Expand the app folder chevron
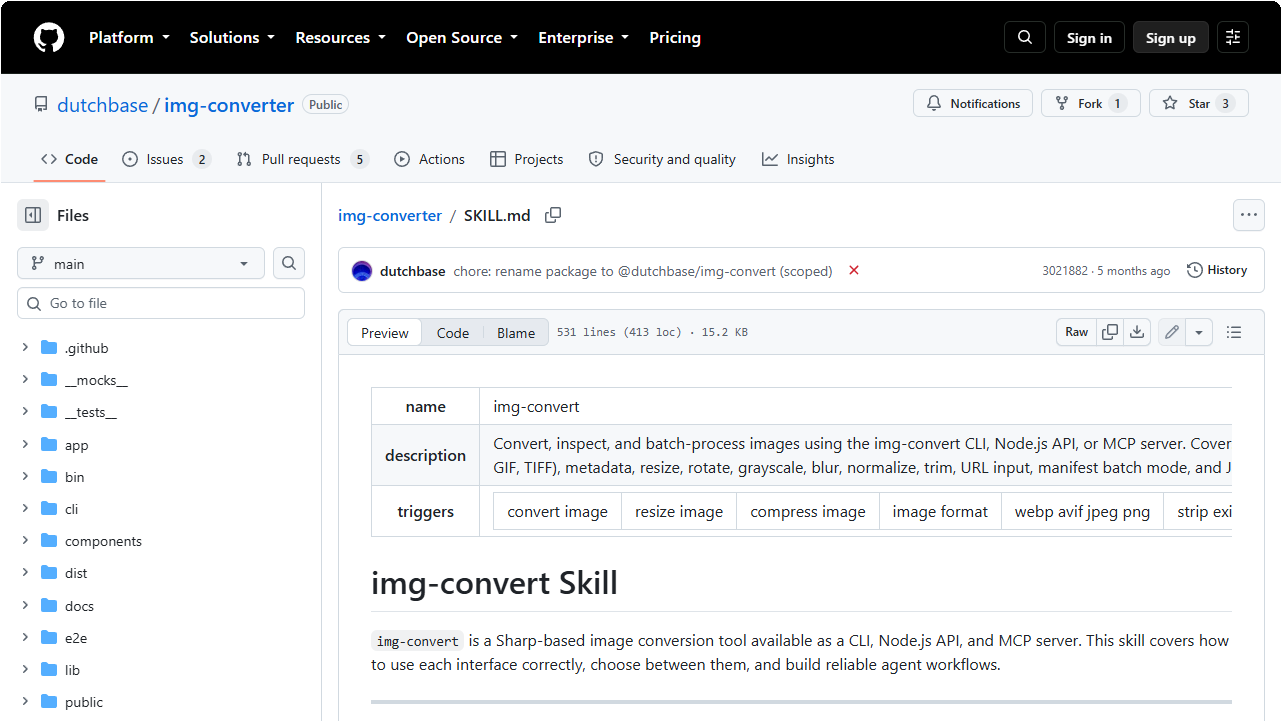This screenshot has width=1282, height=722. [25, 445]
